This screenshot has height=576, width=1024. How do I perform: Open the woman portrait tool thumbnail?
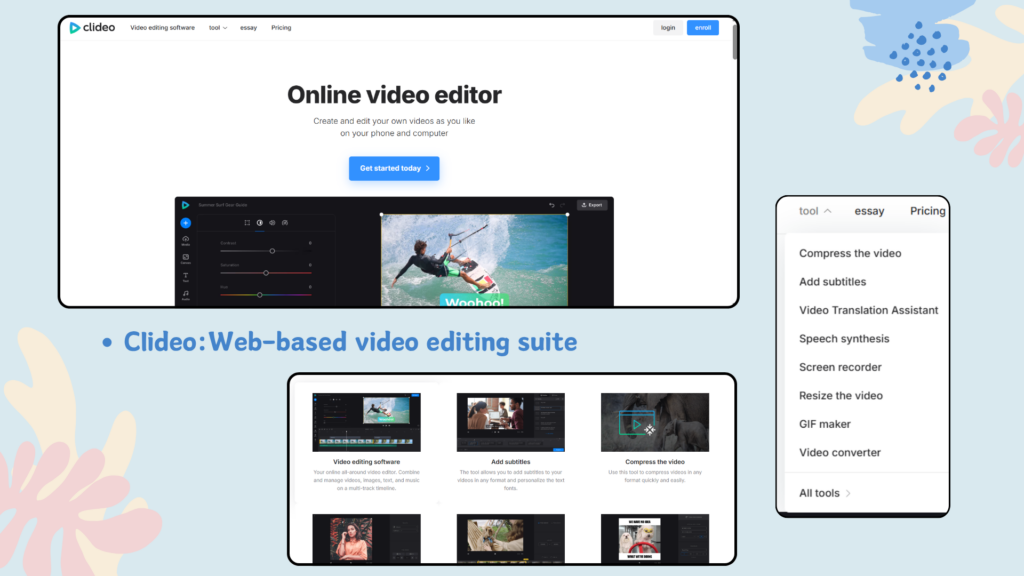click(x=366, y=538)
